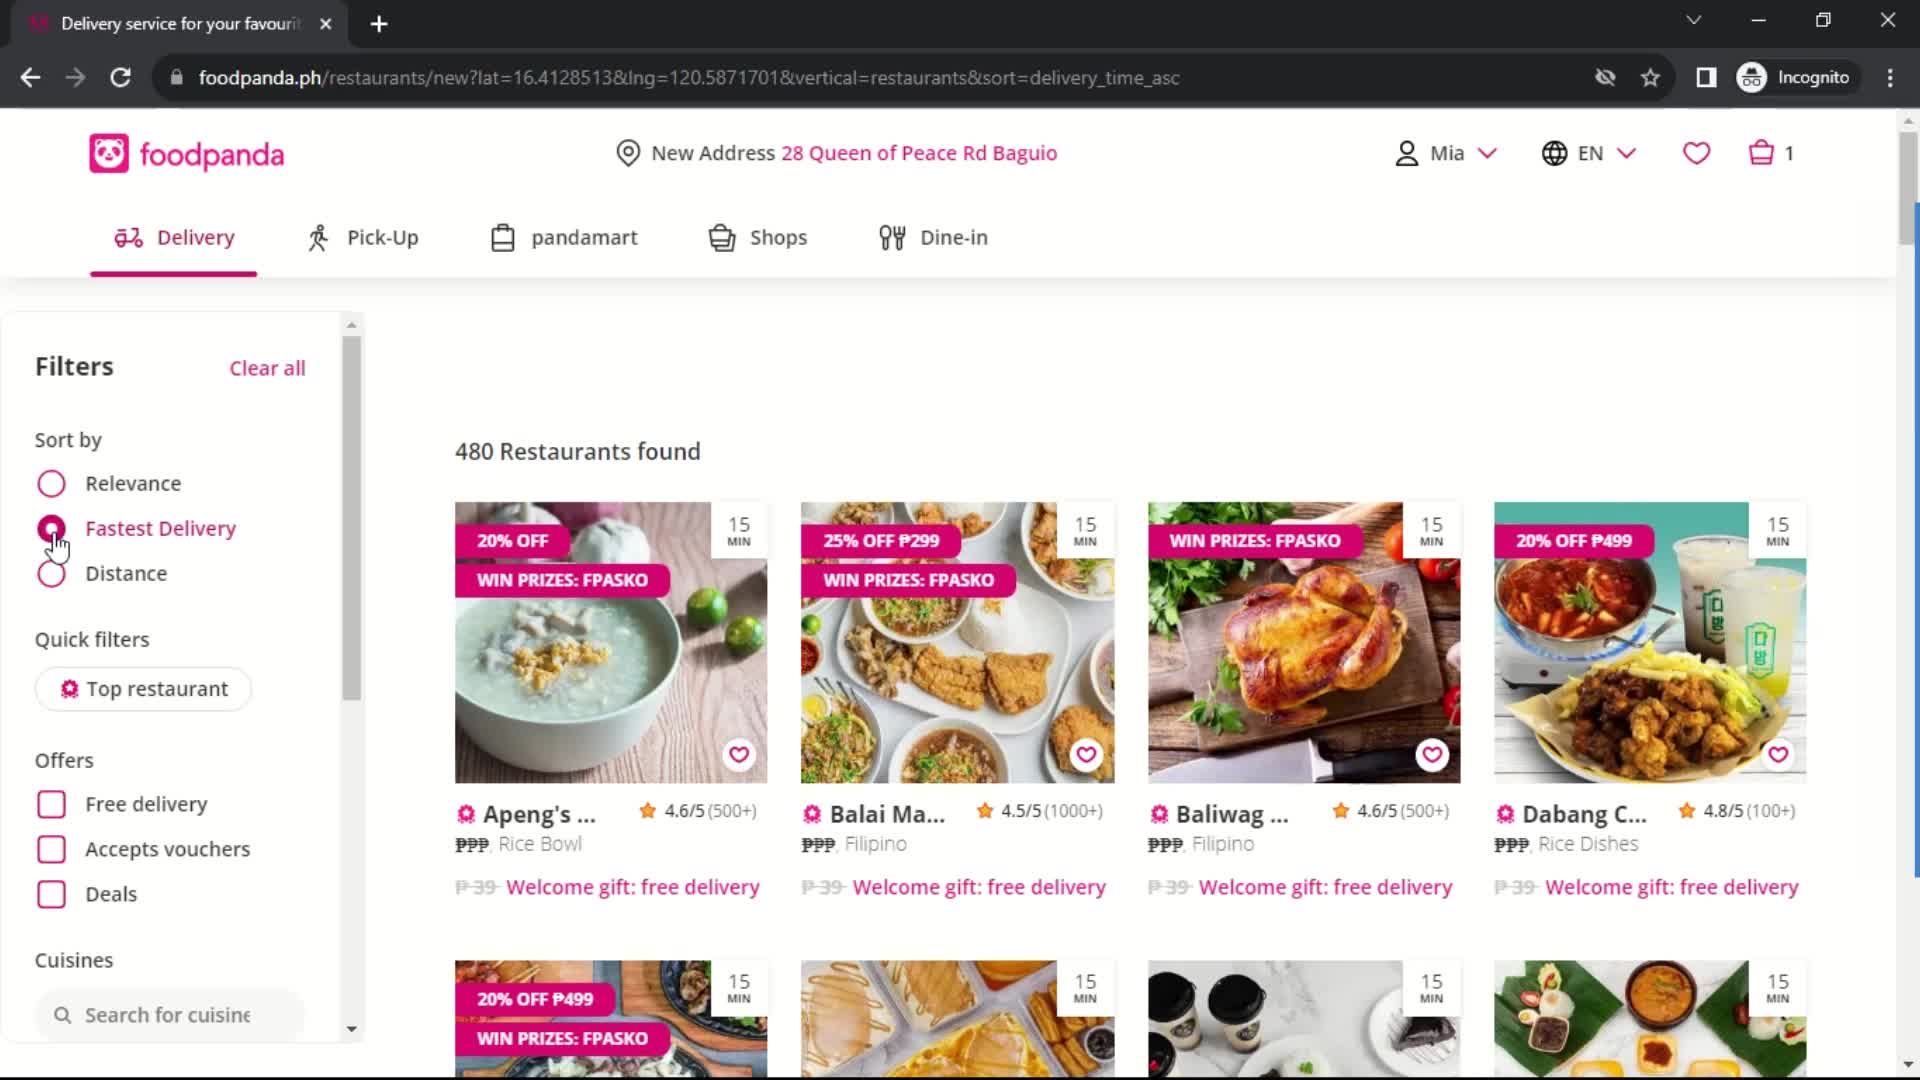The image size is (1920, 1080).
Task: Favourite the Dabang C... restaurant heart icon
Action: coord(1778,755)
